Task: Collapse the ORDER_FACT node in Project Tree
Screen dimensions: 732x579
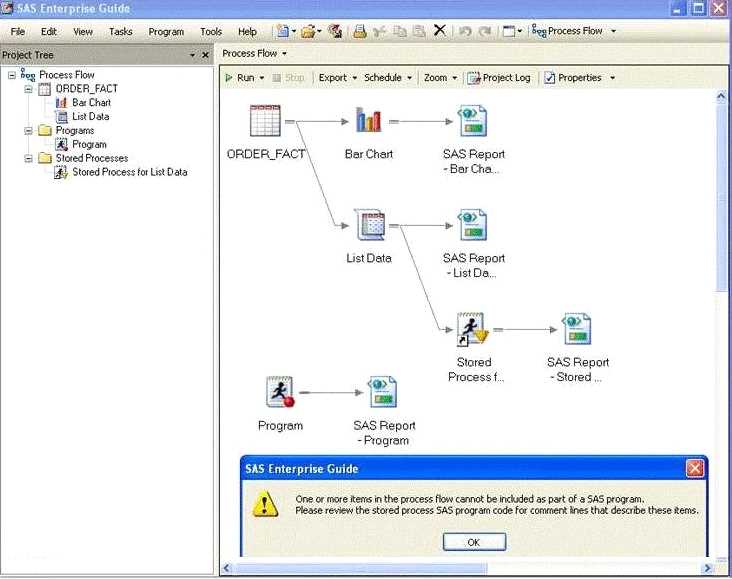Action: point(29,89)
